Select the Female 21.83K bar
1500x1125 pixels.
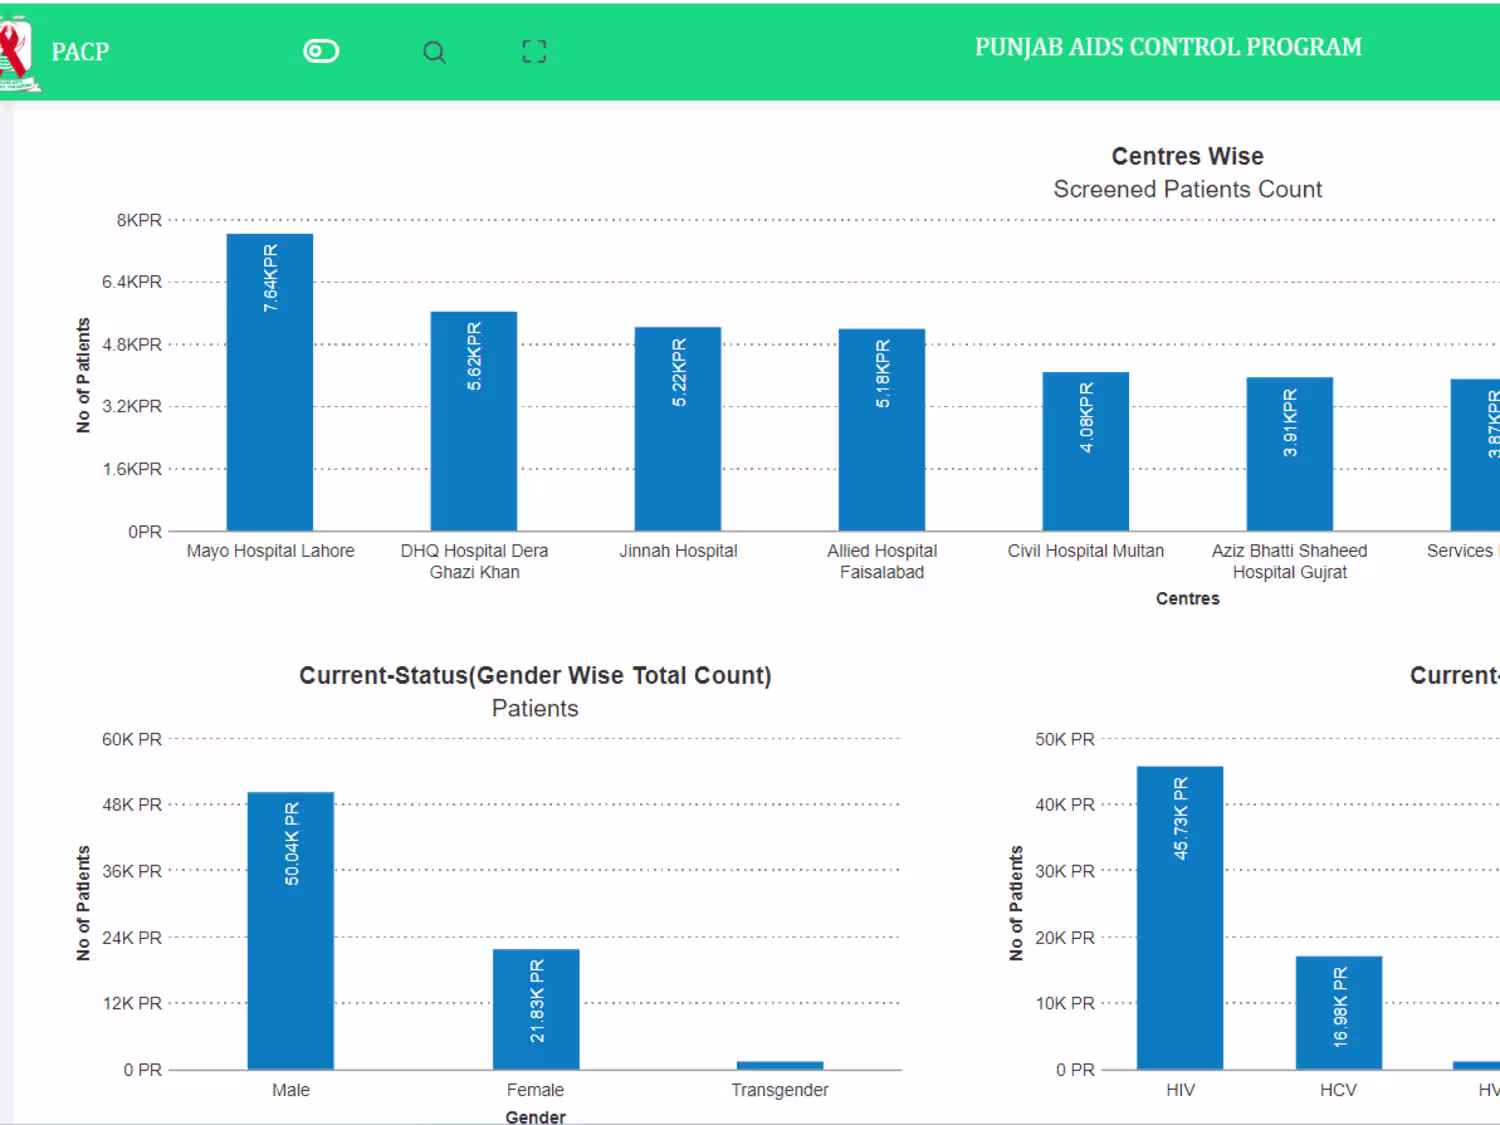coord(536,1009)
